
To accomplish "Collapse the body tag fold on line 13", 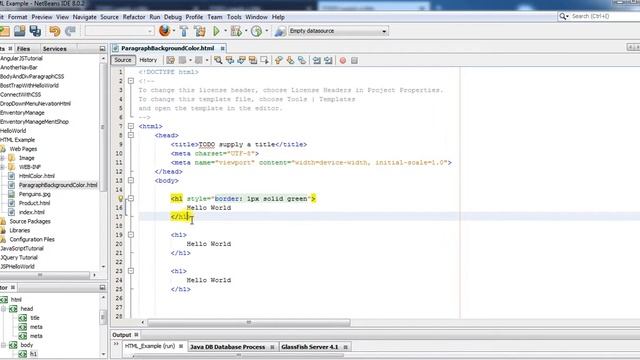I will point(131,180).
